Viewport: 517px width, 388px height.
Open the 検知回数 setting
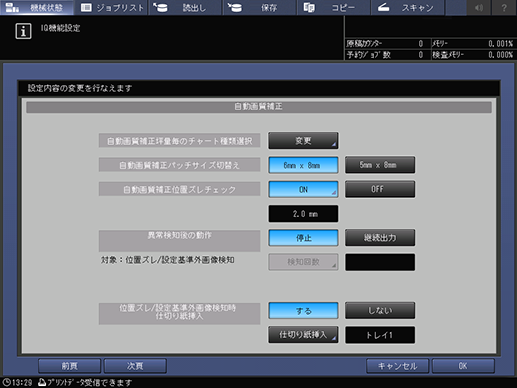303,262
